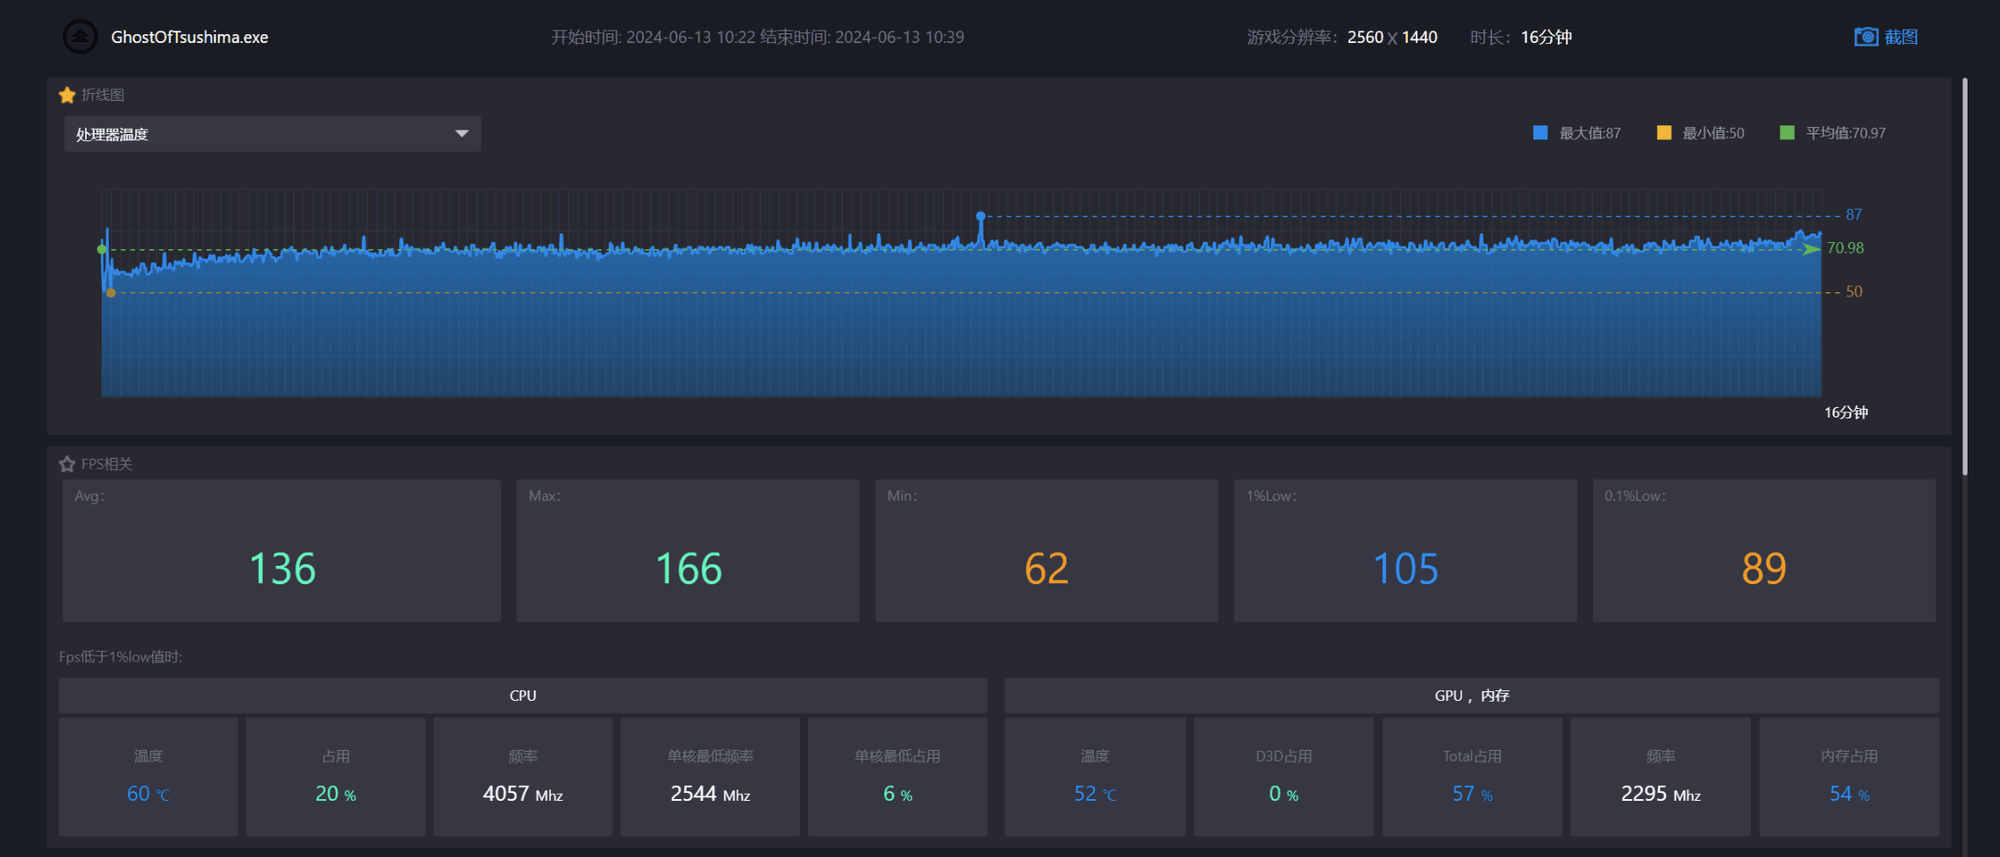
Task: Click the CPU 频率 value 4057 Mhz
Action: point(523,794)
